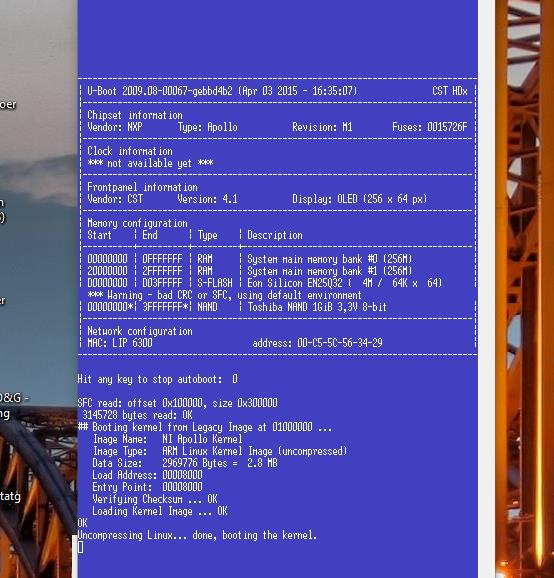Click the terminal cursor block at the bottom

[81, 547]
